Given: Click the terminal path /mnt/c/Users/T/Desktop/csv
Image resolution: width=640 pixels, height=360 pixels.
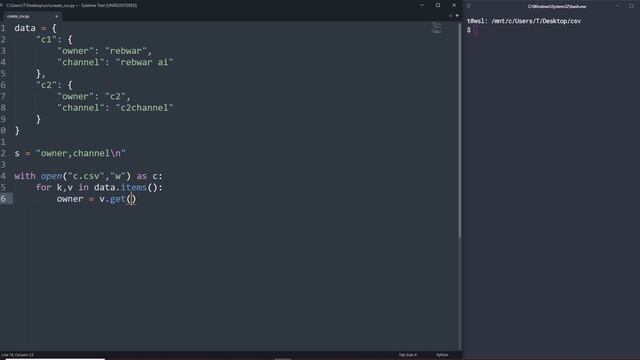Looking at the screenshot, I should click(x=536, y=21).
